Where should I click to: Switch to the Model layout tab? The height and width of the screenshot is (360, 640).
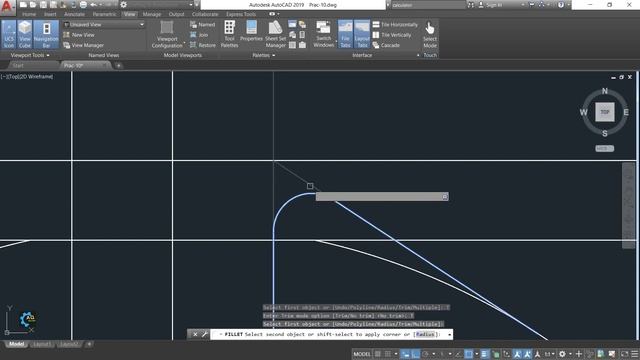click(17, 344)
